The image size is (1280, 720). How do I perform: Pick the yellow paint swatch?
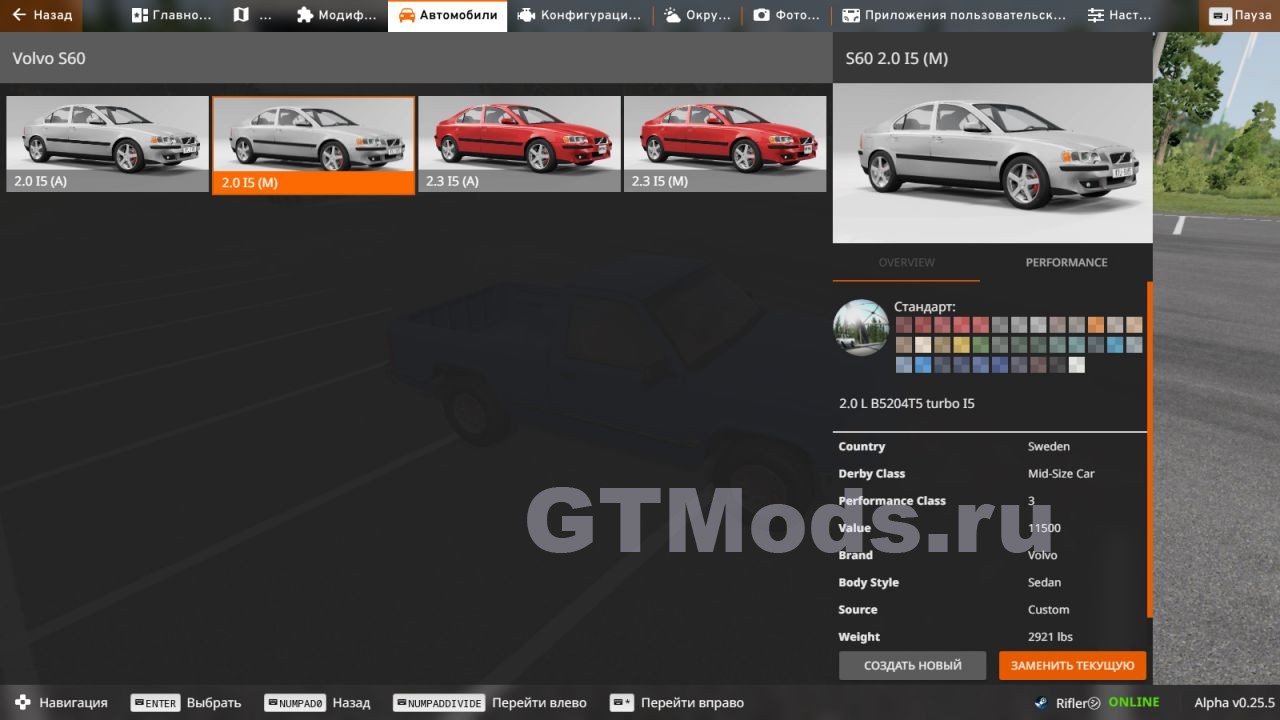(961, 344)
